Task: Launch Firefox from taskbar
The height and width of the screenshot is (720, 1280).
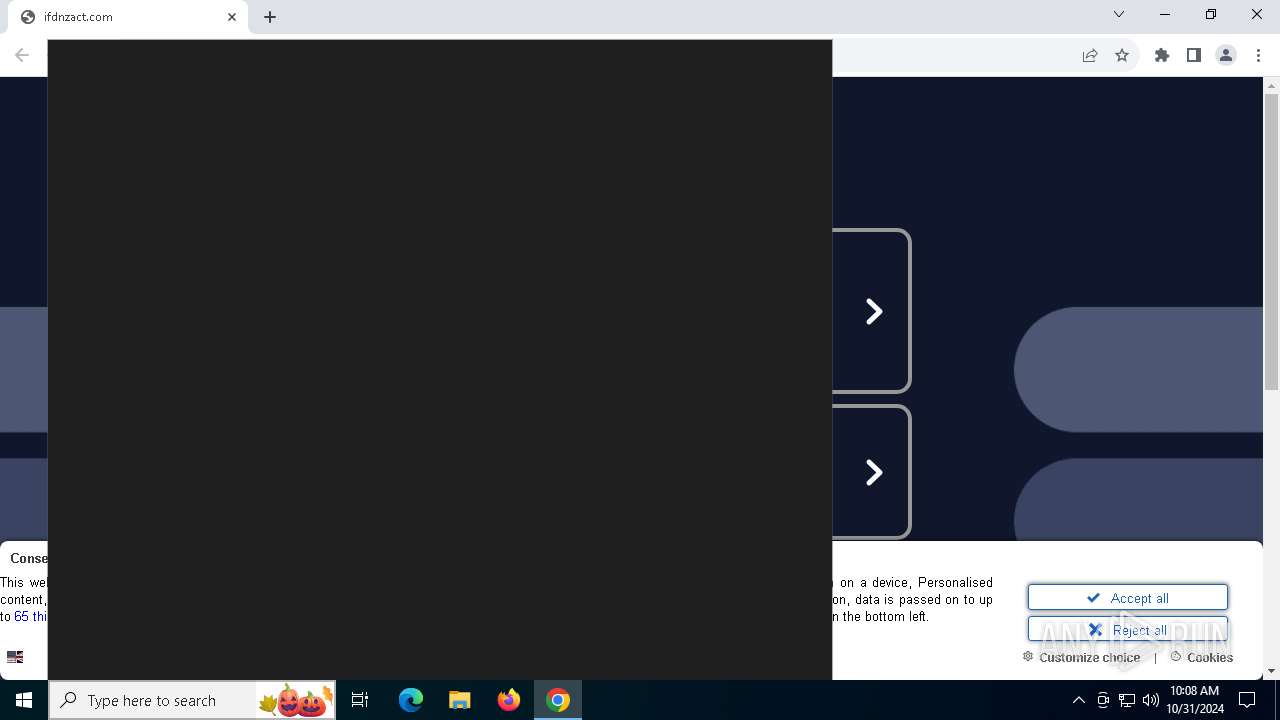Action: 509,700
